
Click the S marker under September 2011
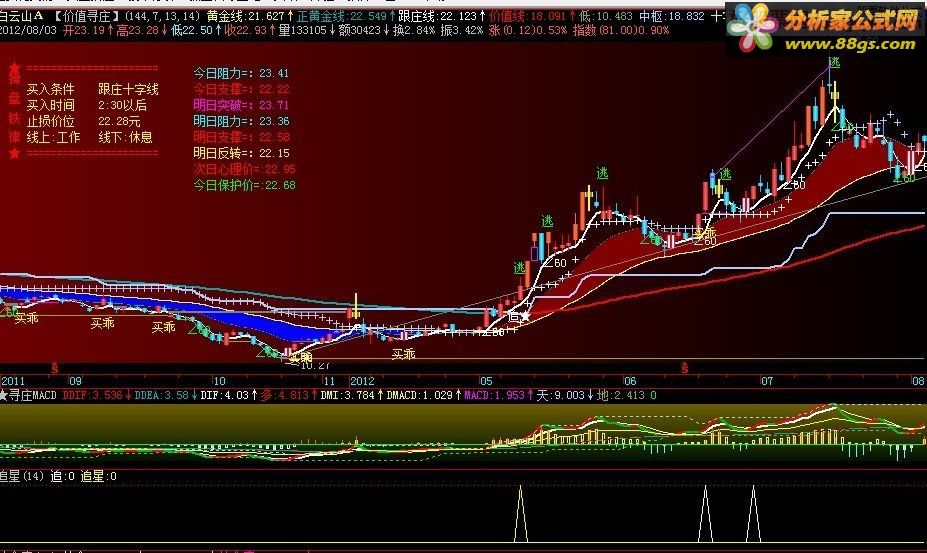pyautogui.click(x=54, y=368)
